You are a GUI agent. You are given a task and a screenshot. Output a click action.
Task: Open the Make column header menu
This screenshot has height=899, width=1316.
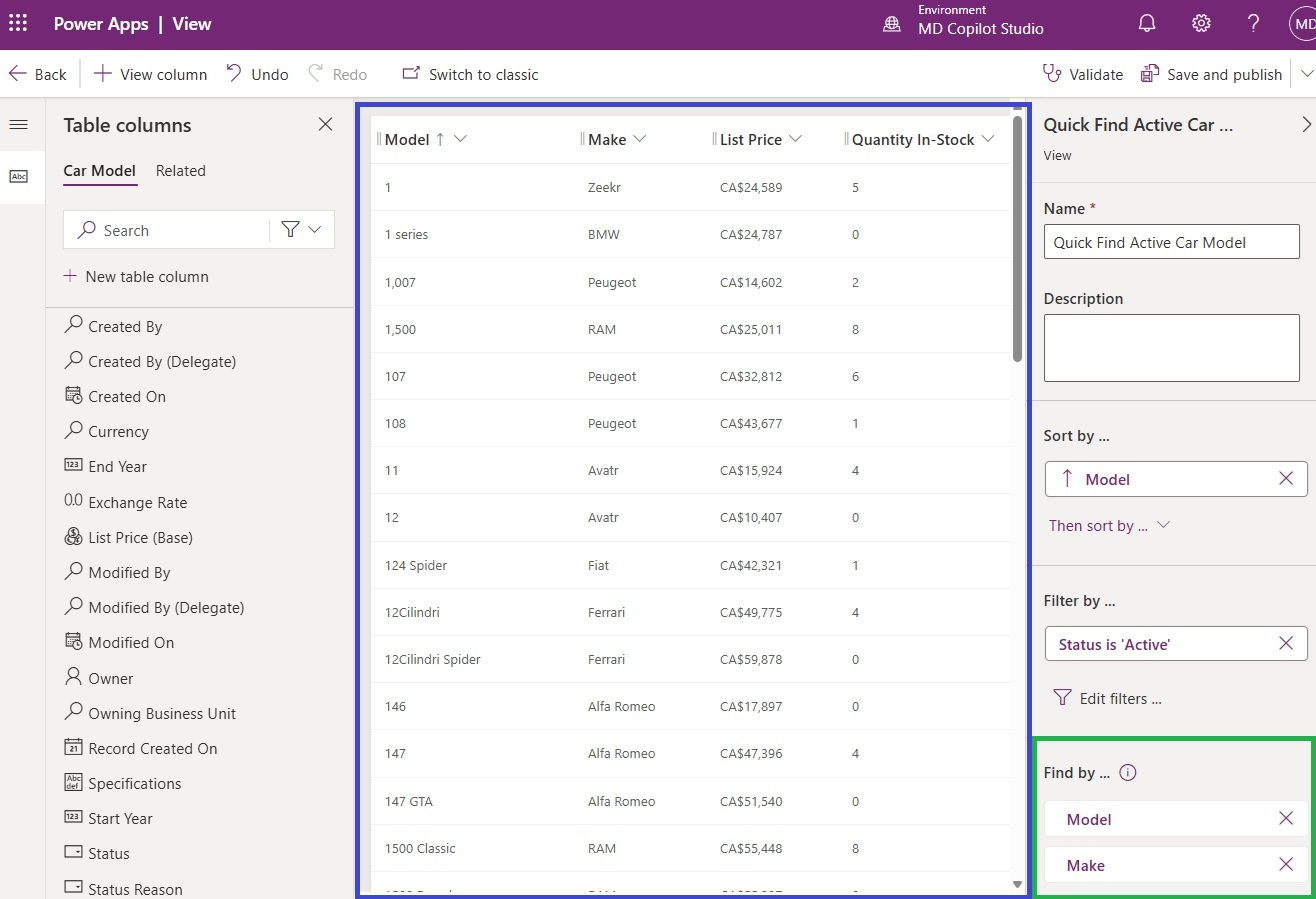click(640, 139)
